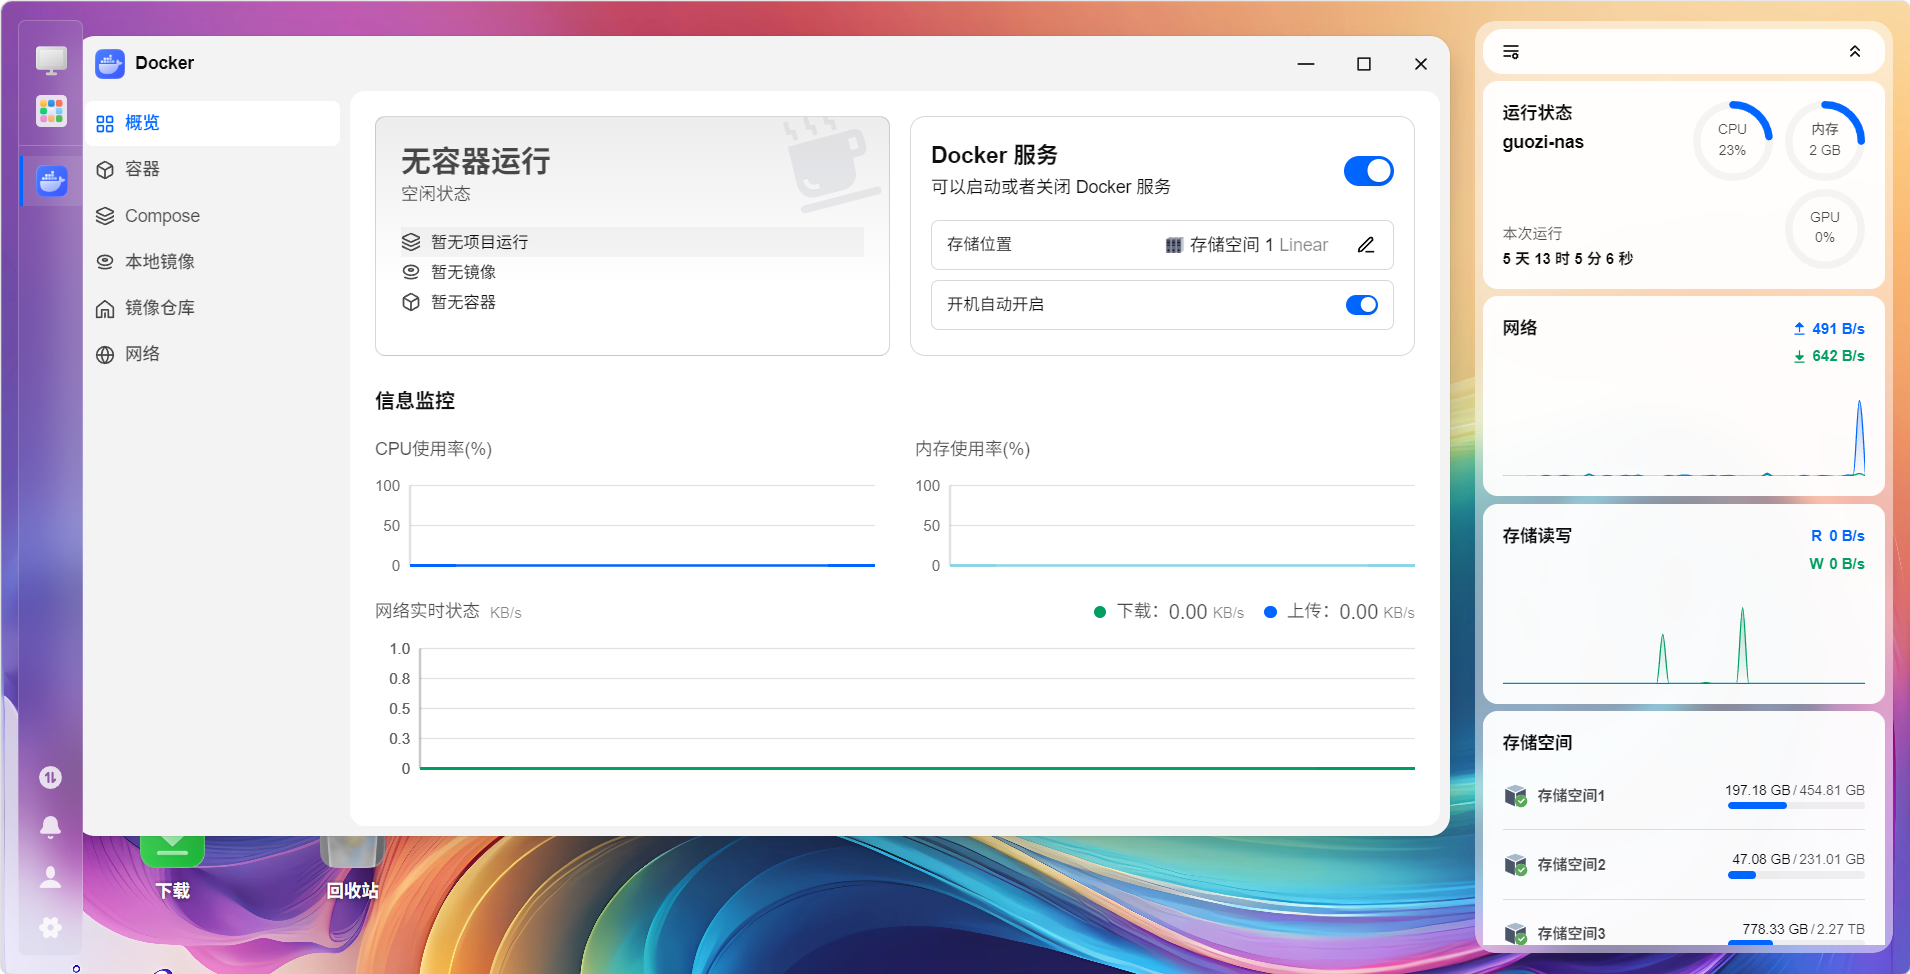Click the 概览 grid icon

pos(105,124)
